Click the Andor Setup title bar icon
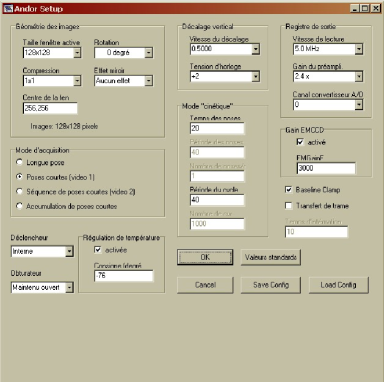This screenshot has width=384, height=382. click(8, 8)
